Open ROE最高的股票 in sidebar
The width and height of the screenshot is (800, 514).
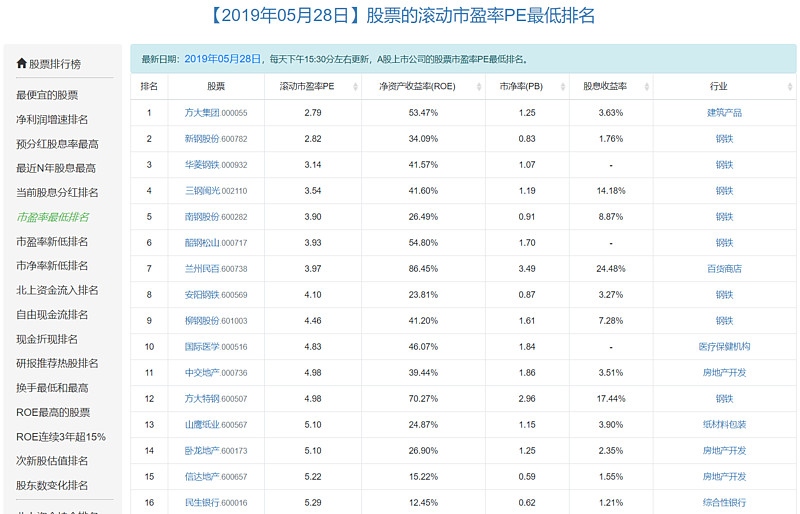[53, 412]
